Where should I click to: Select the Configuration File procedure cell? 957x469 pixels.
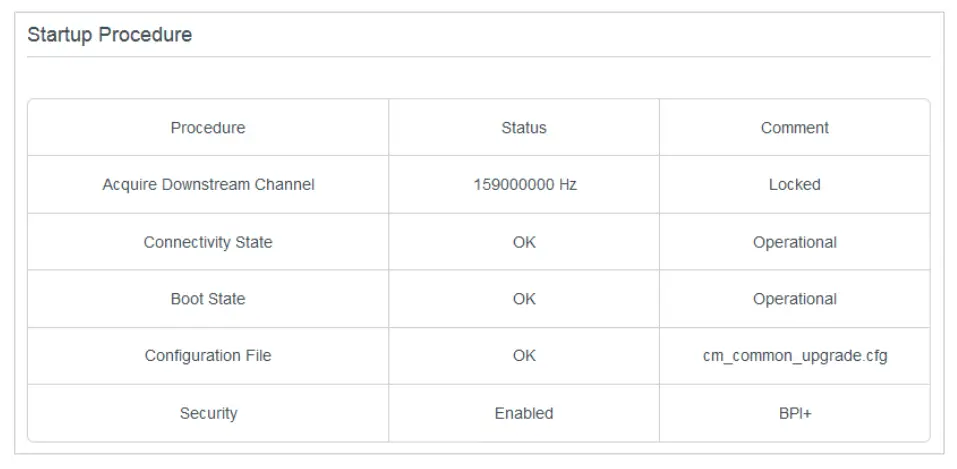coord(208,356)
